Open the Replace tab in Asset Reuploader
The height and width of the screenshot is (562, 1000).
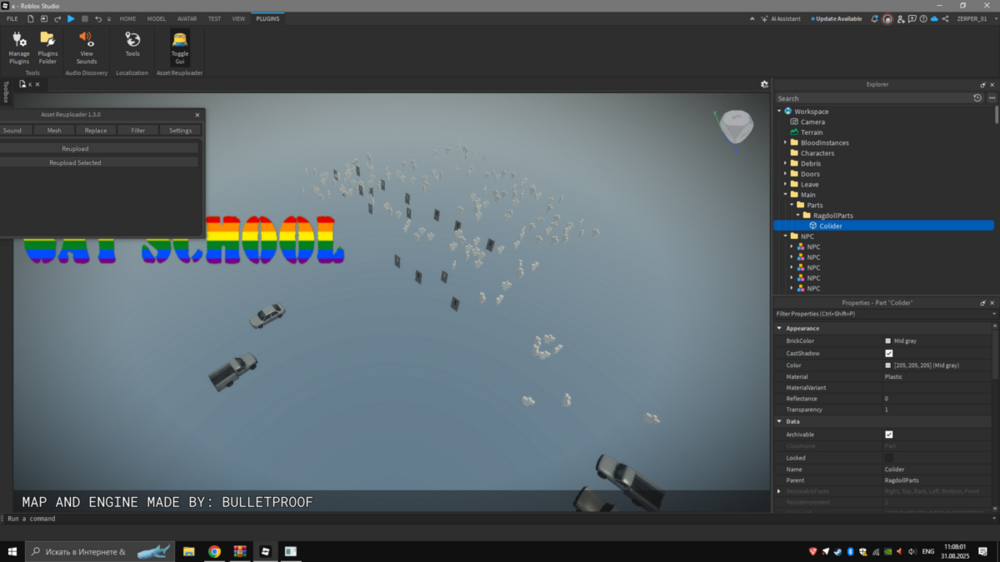click(96, 130)
